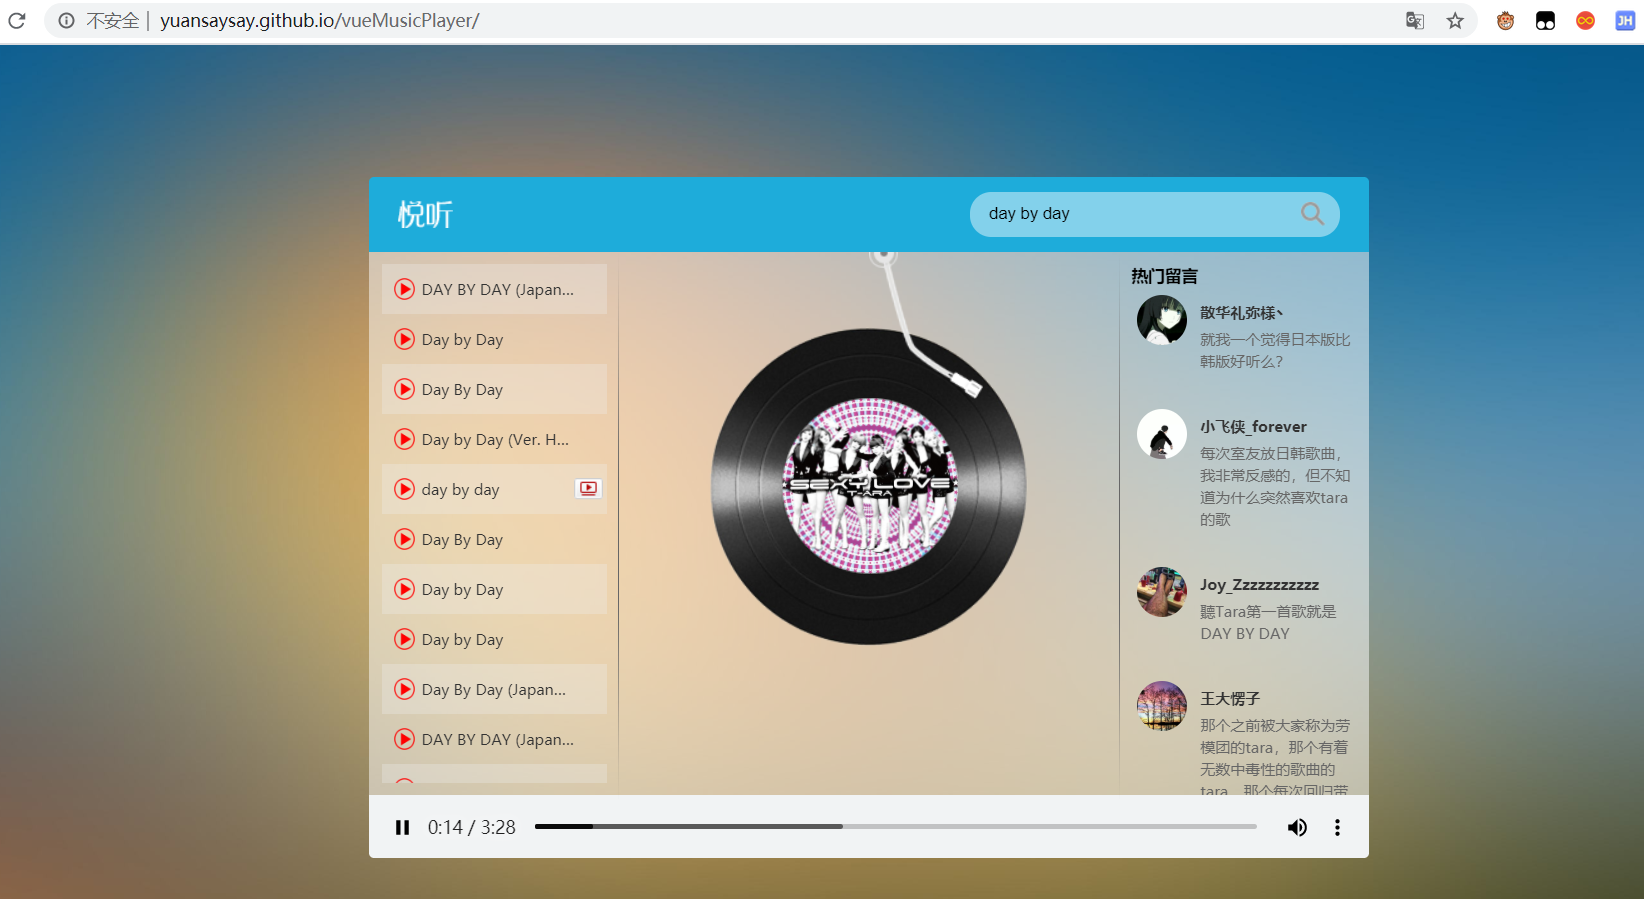Click avatar of user Joy_Zzzzzzzzzzz
Screen dimensions: 1644x899
click(x=1162, y=592)
